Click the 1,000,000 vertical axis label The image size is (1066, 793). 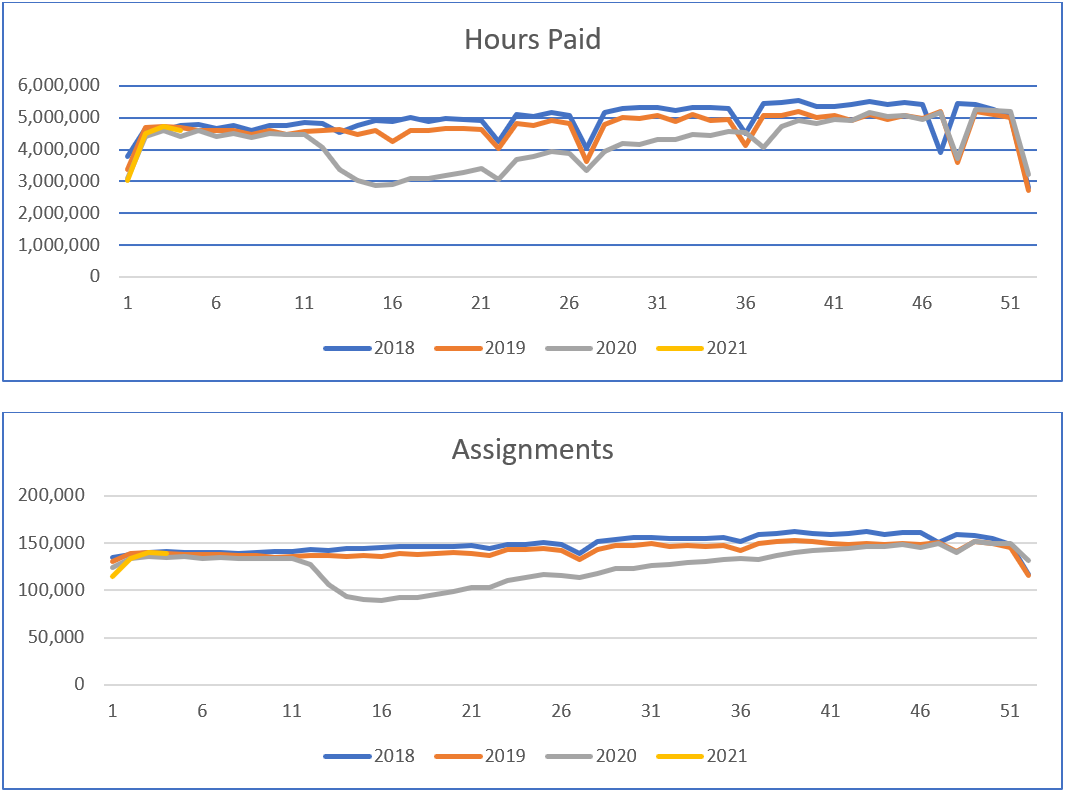pyautogui.click(x=58, y=245)
